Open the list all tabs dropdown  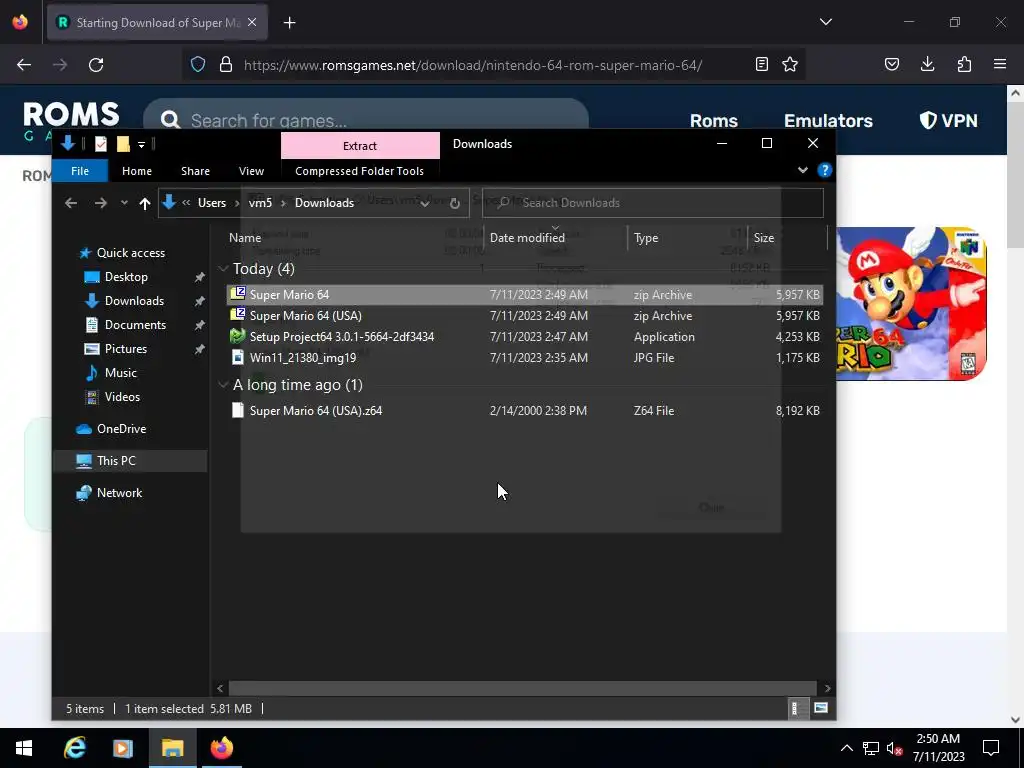click(x=826, y=22)
